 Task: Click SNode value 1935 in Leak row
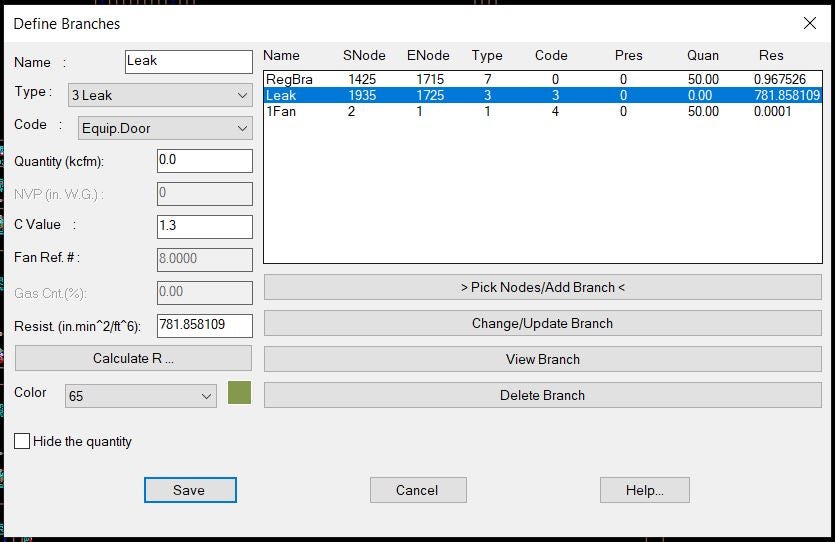362,95
